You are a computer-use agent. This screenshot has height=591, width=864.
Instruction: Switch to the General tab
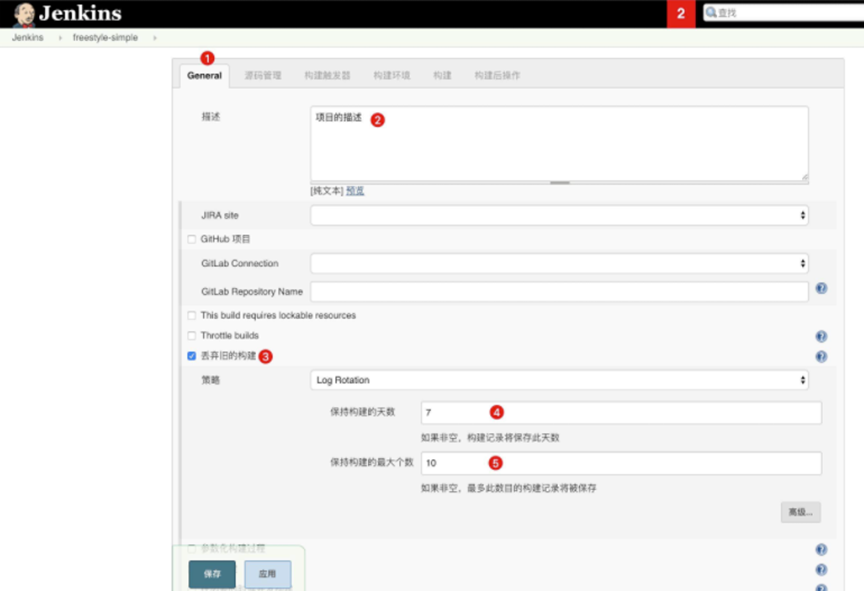point(204,75)
